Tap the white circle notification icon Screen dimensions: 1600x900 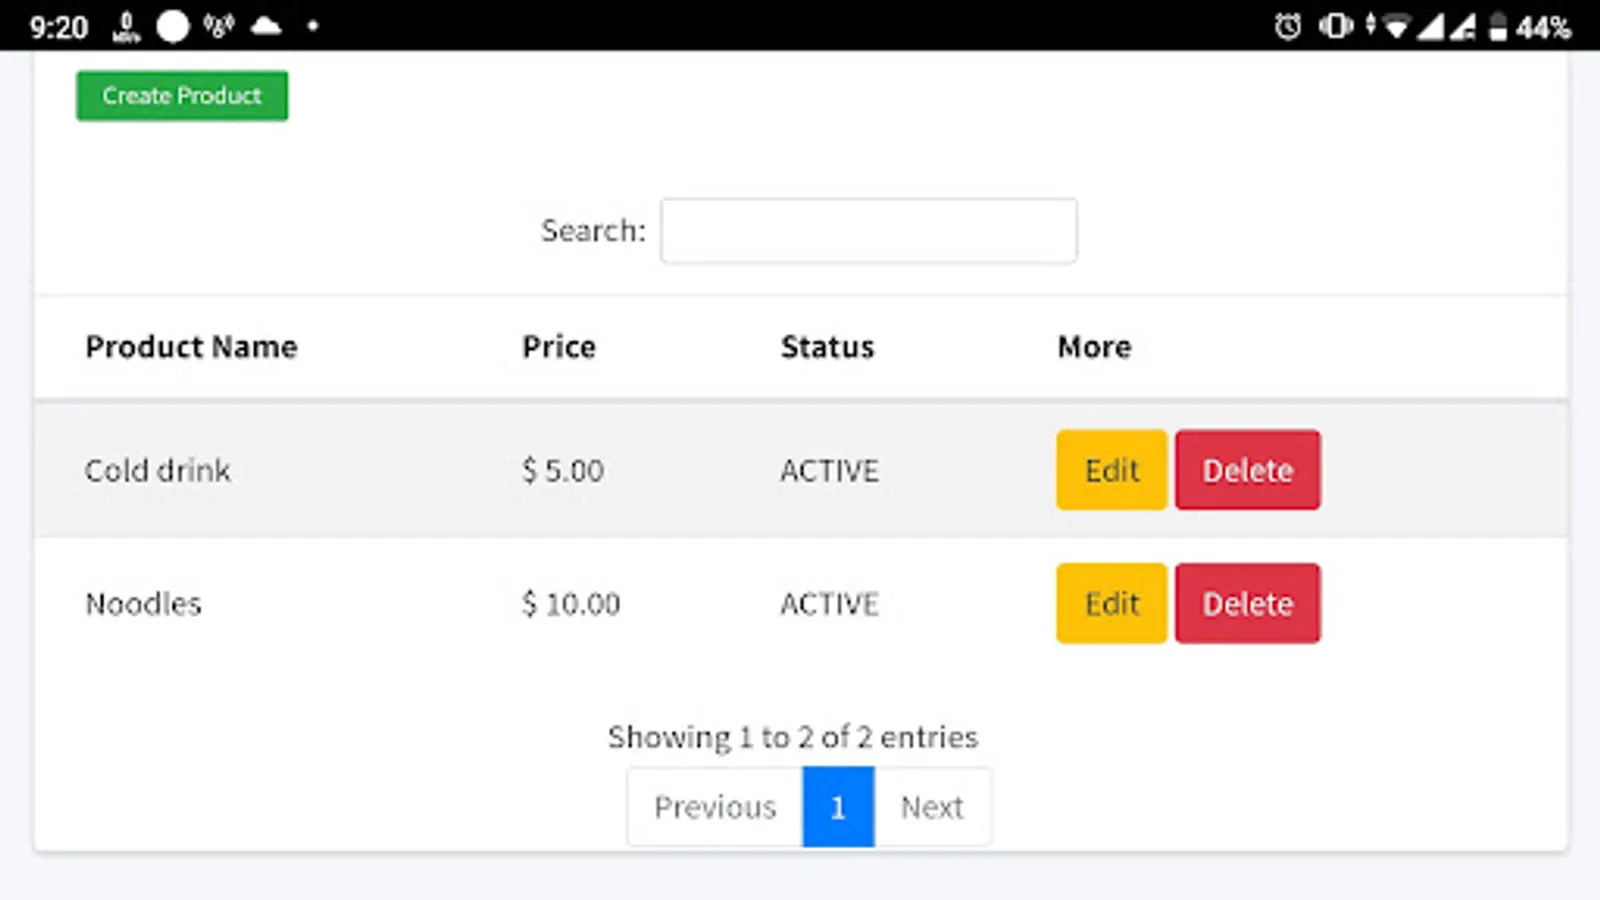pyautogui.click(x=173, y=26)
